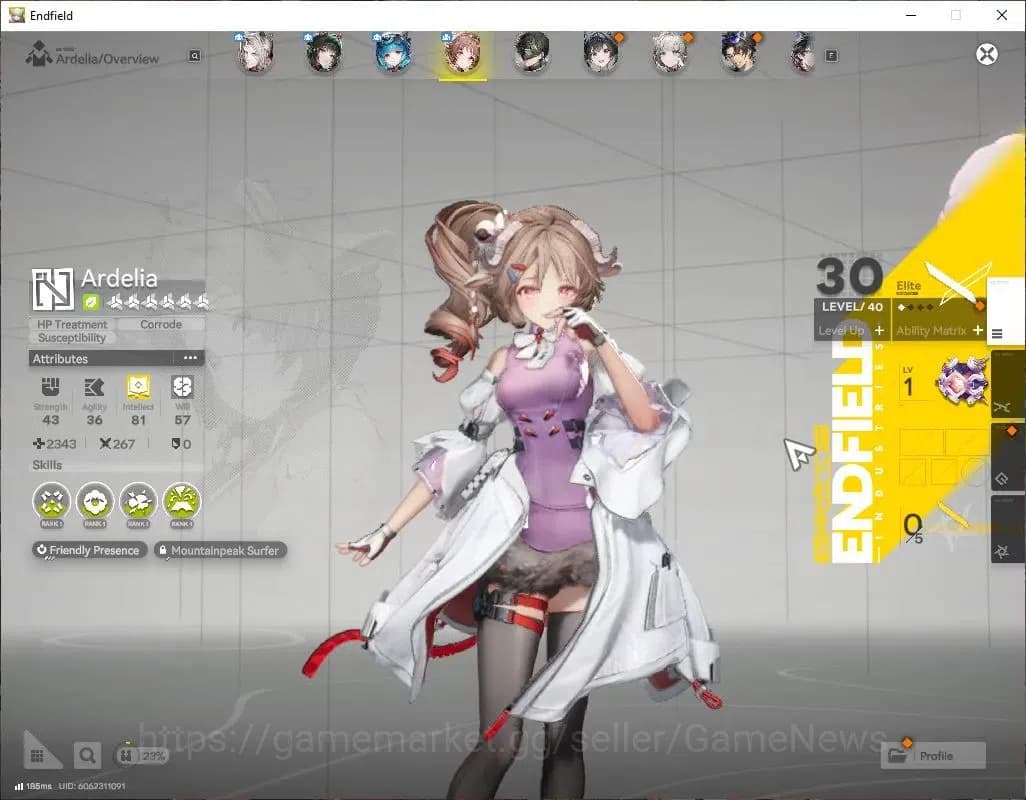Viewport: 1026px width, 800px height.
Task: Click the 185ms network latency indicator
Action: tap(33, 786)
